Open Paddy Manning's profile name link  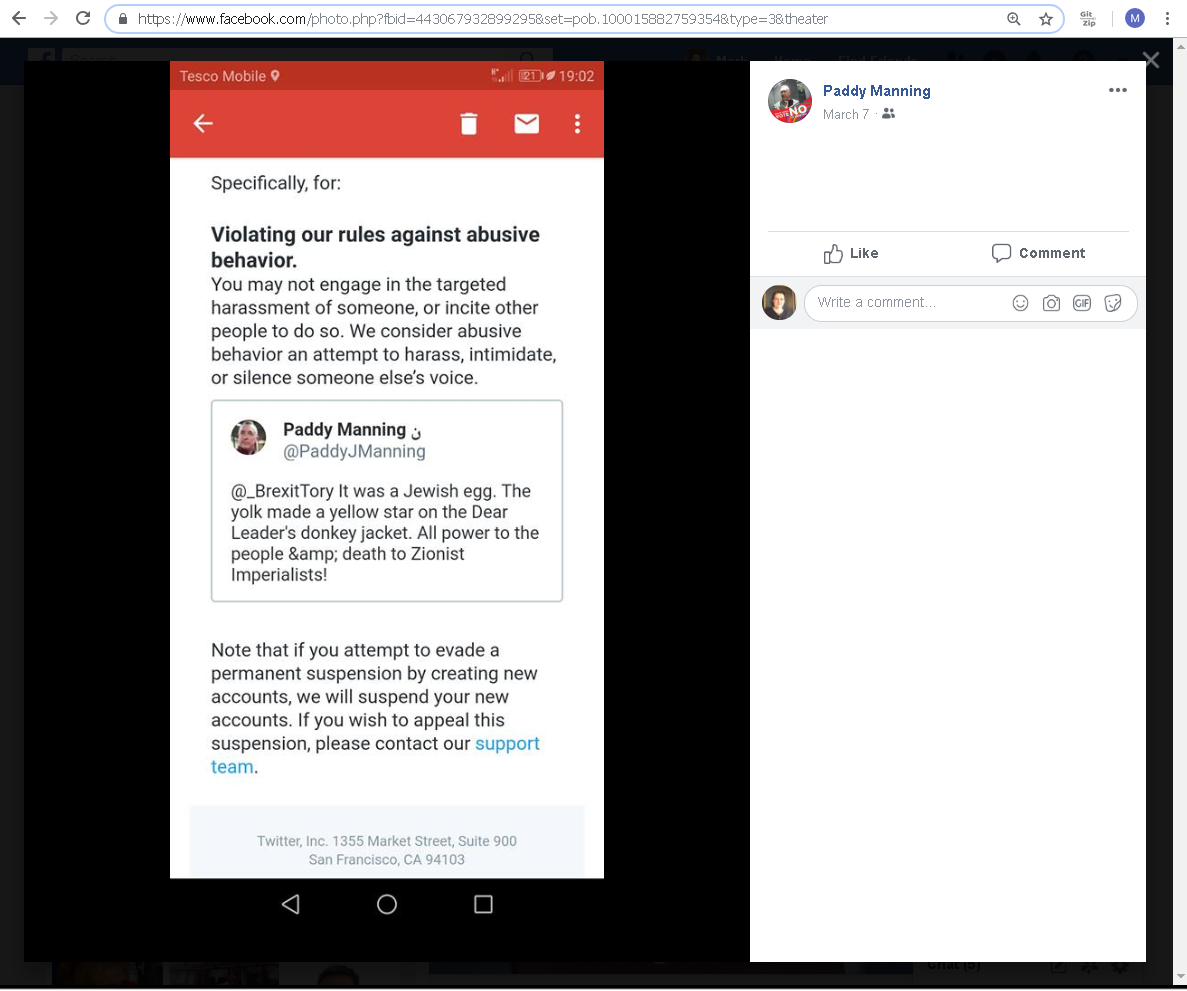click(x=876, y=91)
